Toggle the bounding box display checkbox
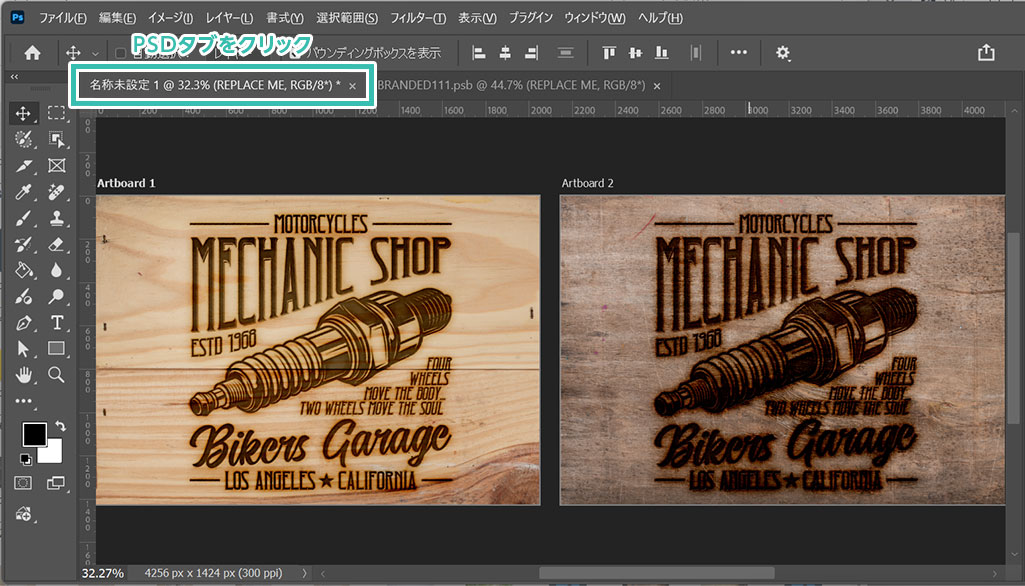Image resolution: width=1025 pixels, height=586 pixels. coord(296,53)
